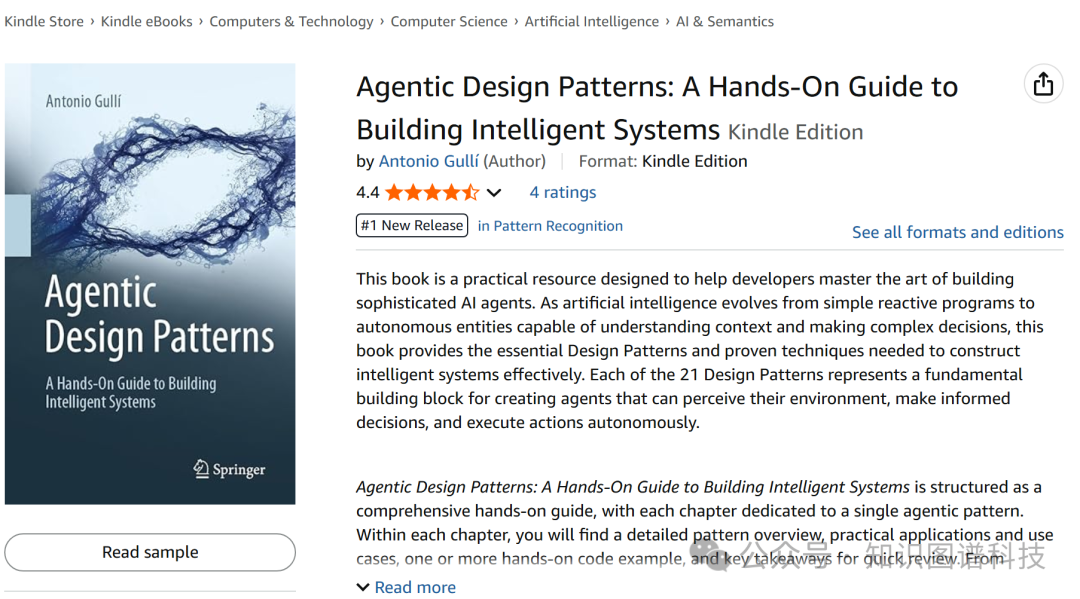The height and width of the screenshot is (599, 1080).
Task: Click the Agentic Design Patterns book cover
Action: [x=150, y=284]
